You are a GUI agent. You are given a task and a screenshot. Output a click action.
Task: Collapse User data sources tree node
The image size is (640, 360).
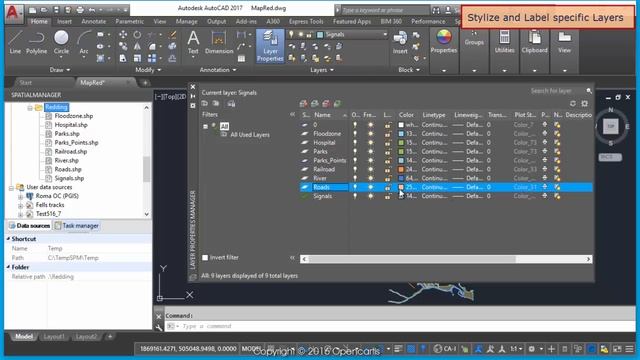point(12,187)
